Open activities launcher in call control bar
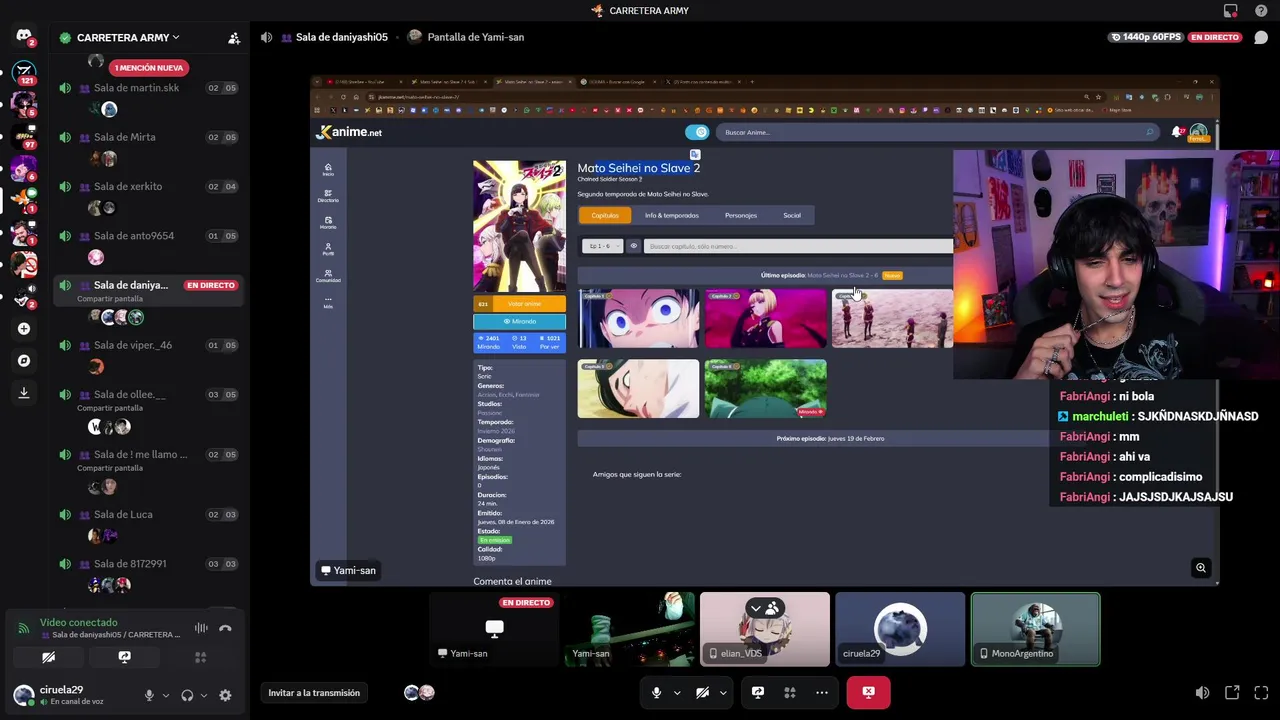 (x=790, y=692)
